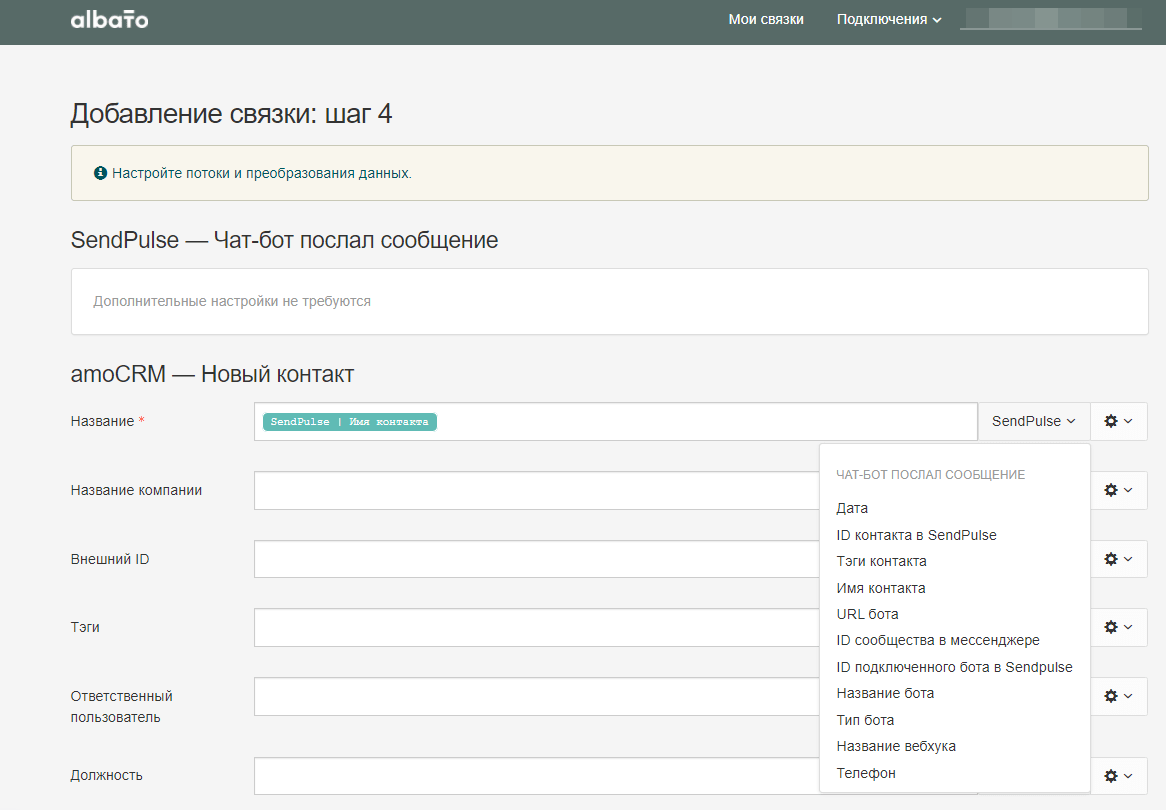Select Название вебхука option
Image resolution: width=1166 pixels, height=810 pixels.
pos(896,746)
